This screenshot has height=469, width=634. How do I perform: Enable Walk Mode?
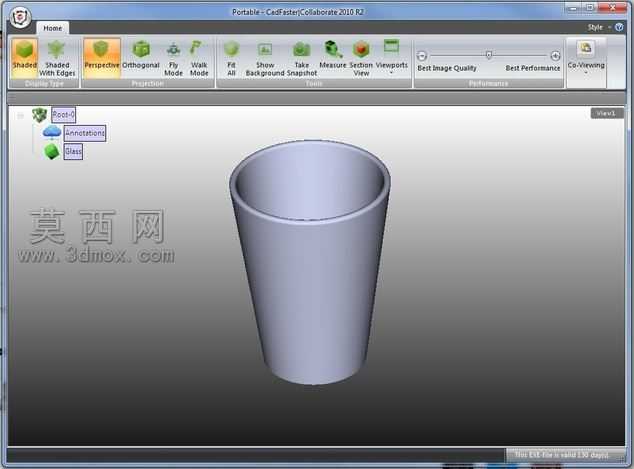pyautogui.click(x=199, y=58)
